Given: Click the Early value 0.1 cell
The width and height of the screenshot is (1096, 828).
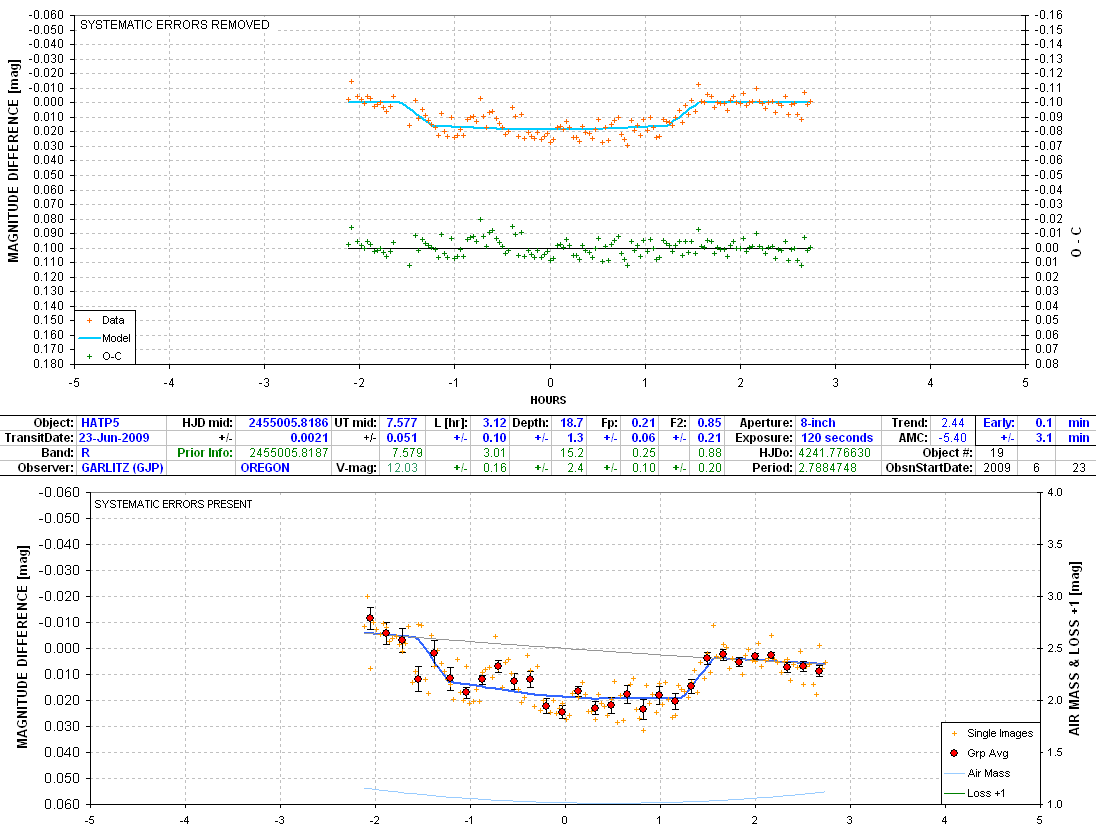Looking at the screenshot, I should (1044, 423).
